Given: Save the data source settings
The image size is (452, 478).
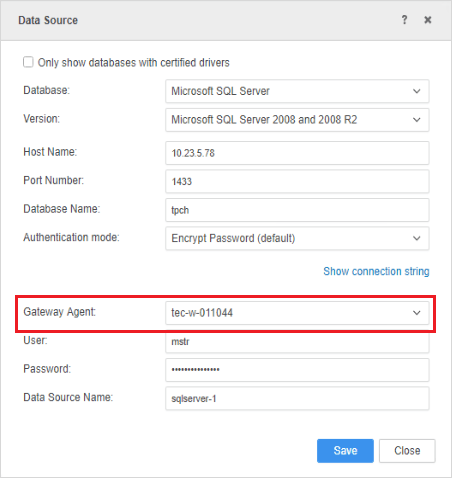Looking at the screenshot, I should click(x=345, y=451).
